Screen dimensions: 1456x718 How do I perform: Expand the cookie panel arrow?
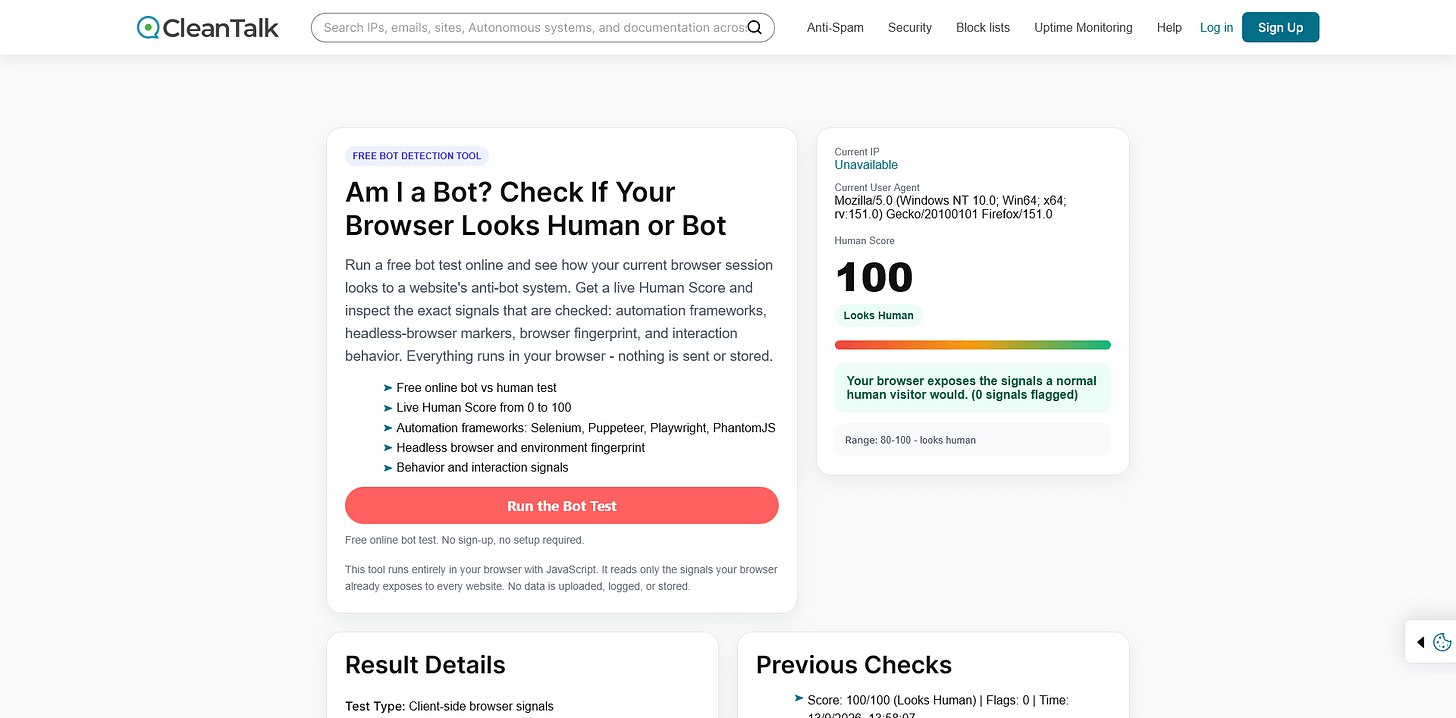[x=1420, y=642]
